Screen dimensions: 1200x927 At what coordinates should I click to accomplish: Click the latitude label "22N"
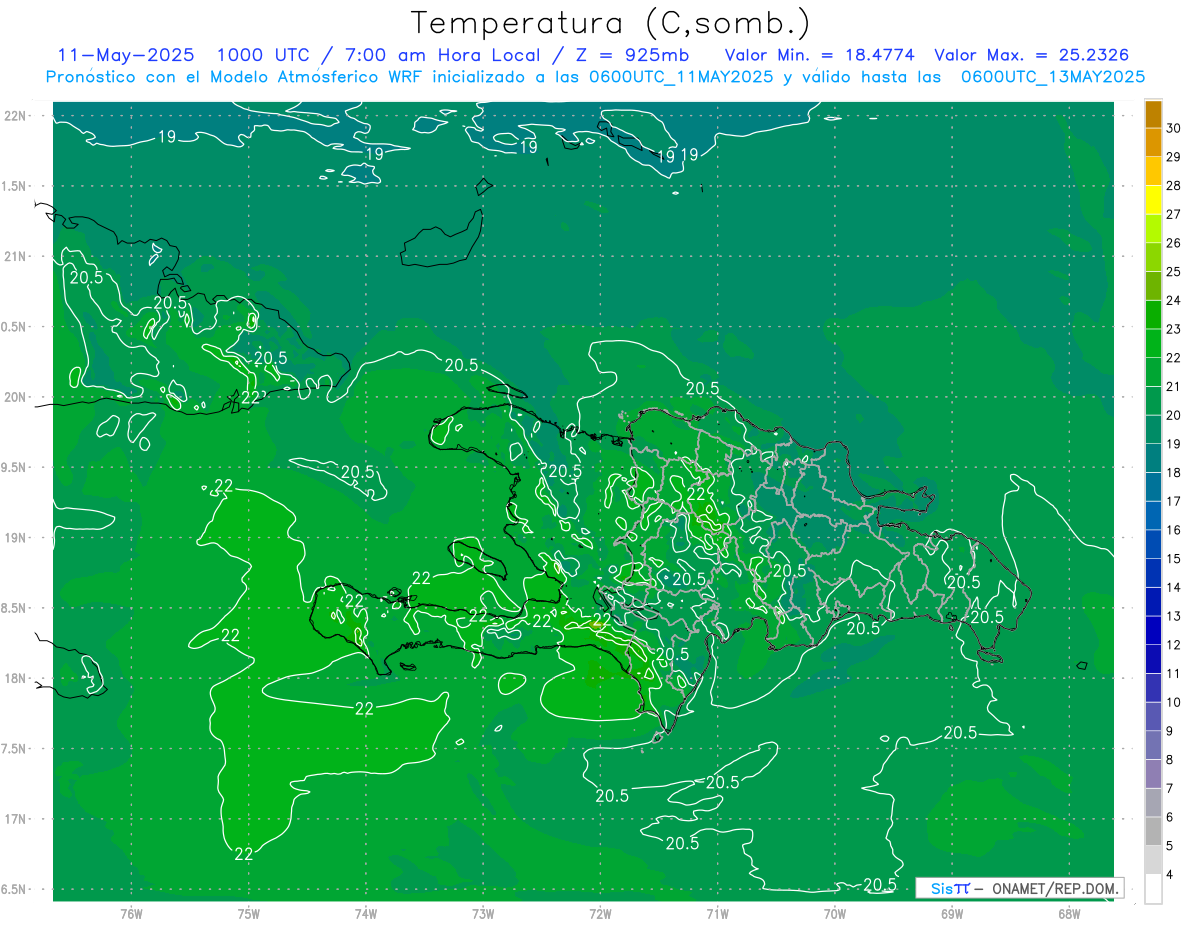click(16, 116)
